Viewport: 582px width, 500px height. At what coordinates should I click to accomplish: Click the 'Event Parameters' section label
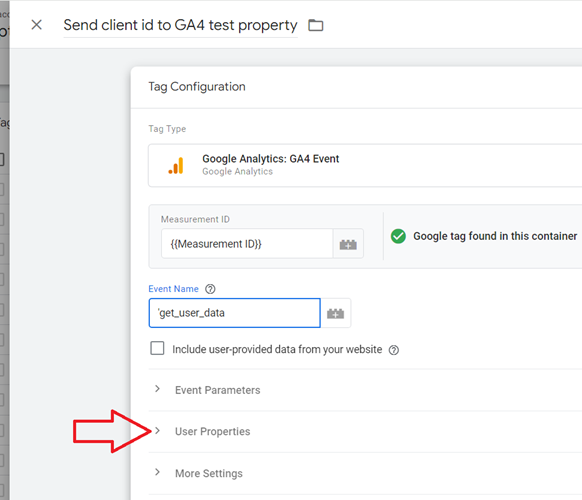pos(218,390)
